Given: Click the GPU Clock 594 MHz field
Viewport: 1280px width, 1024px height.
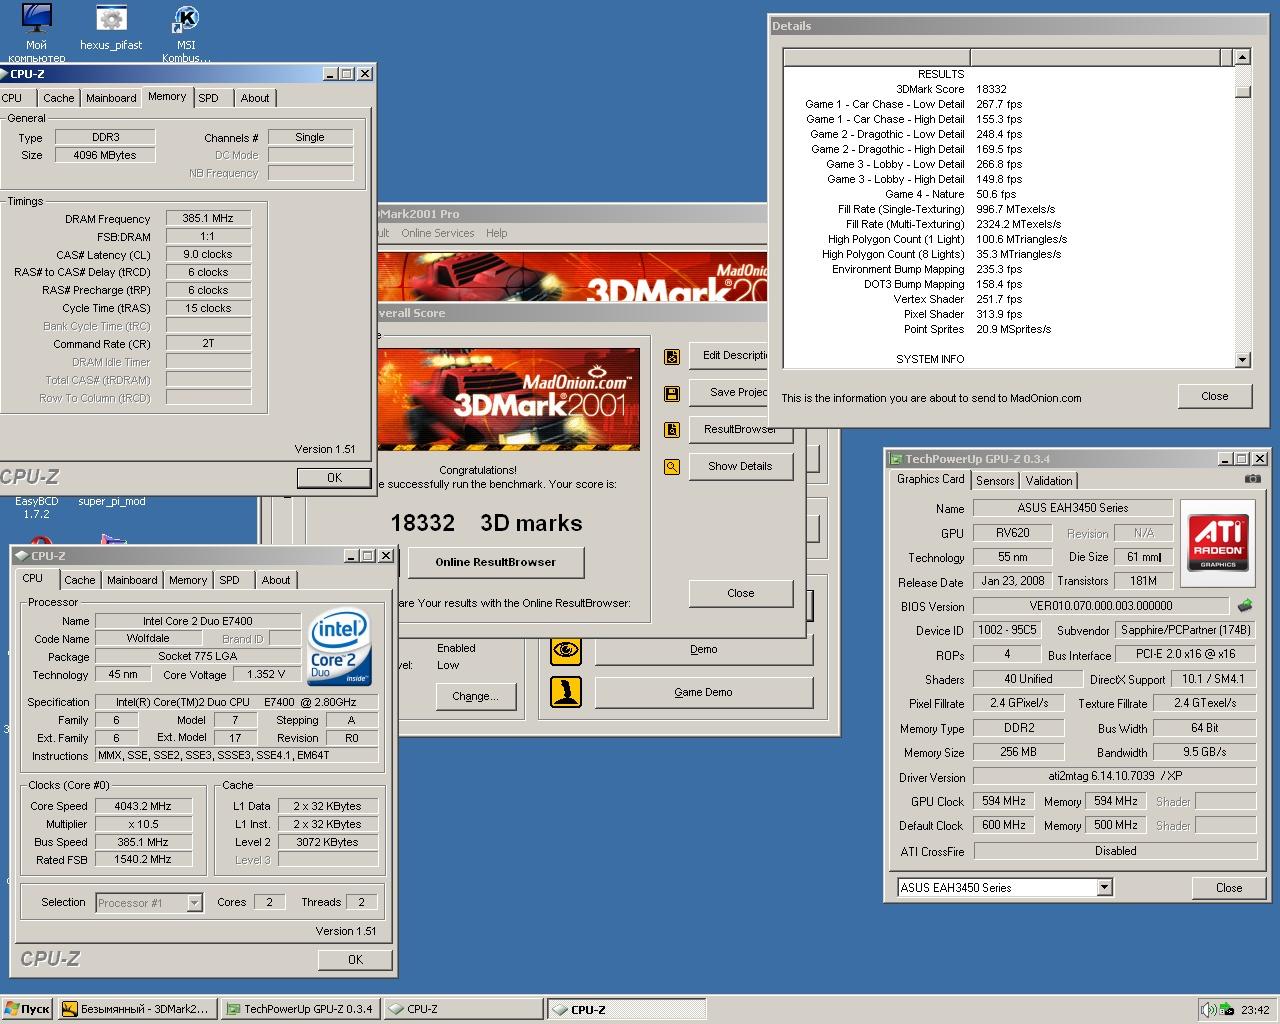Looking at the screenshot, I should pyautogui.click(x=1003, y=801).
